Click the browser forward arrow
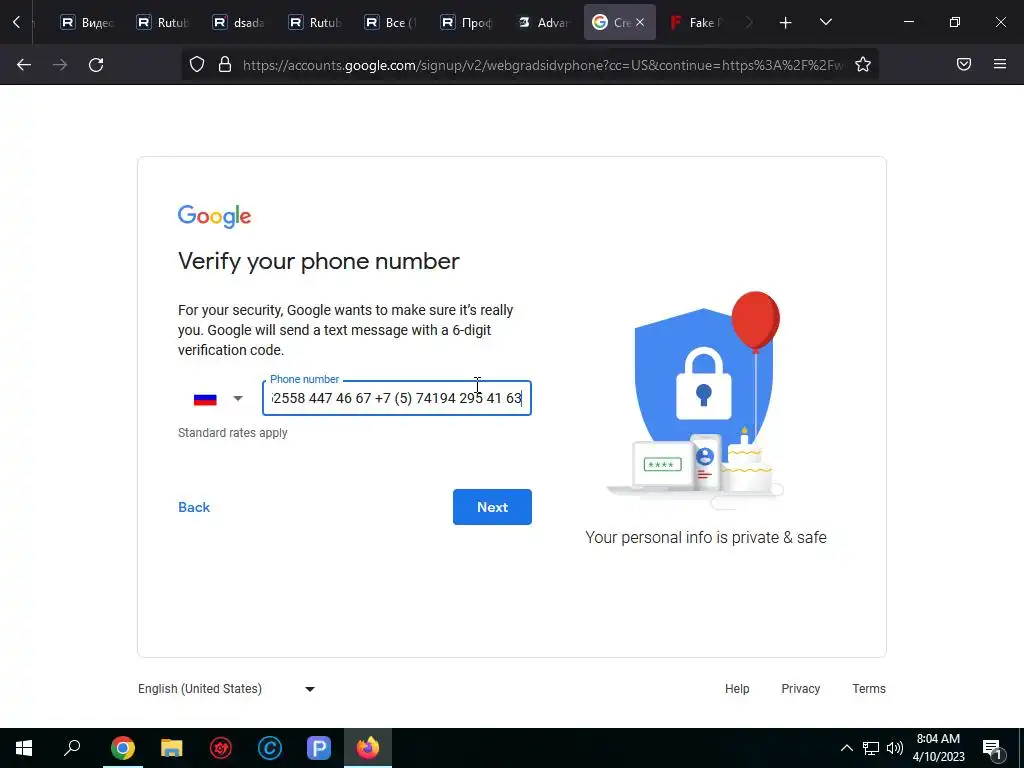This screenshot has width=1024, height=768. [x=60, y=65]
